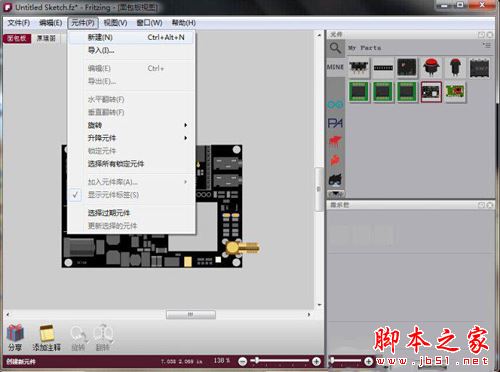Open the Help (H) menu

[183, 23]
